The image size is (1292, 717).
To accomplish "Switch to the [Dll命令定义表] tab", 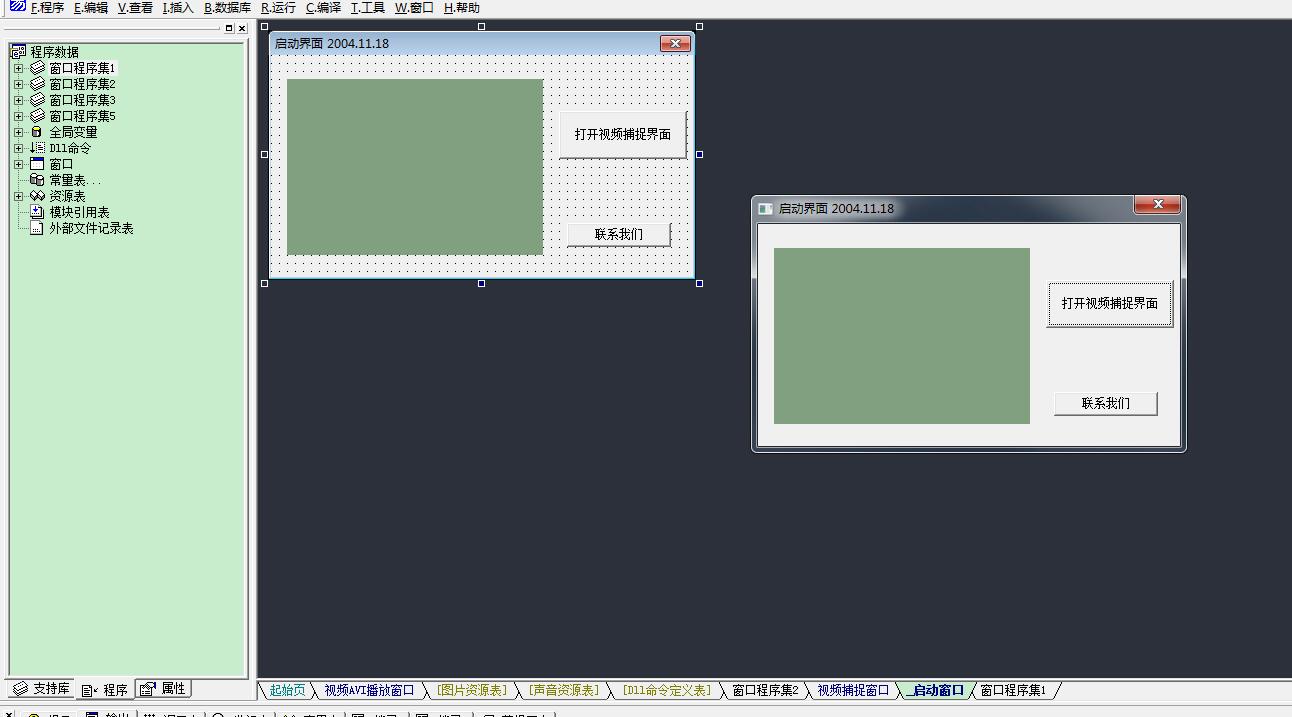I will click(666, 690).
